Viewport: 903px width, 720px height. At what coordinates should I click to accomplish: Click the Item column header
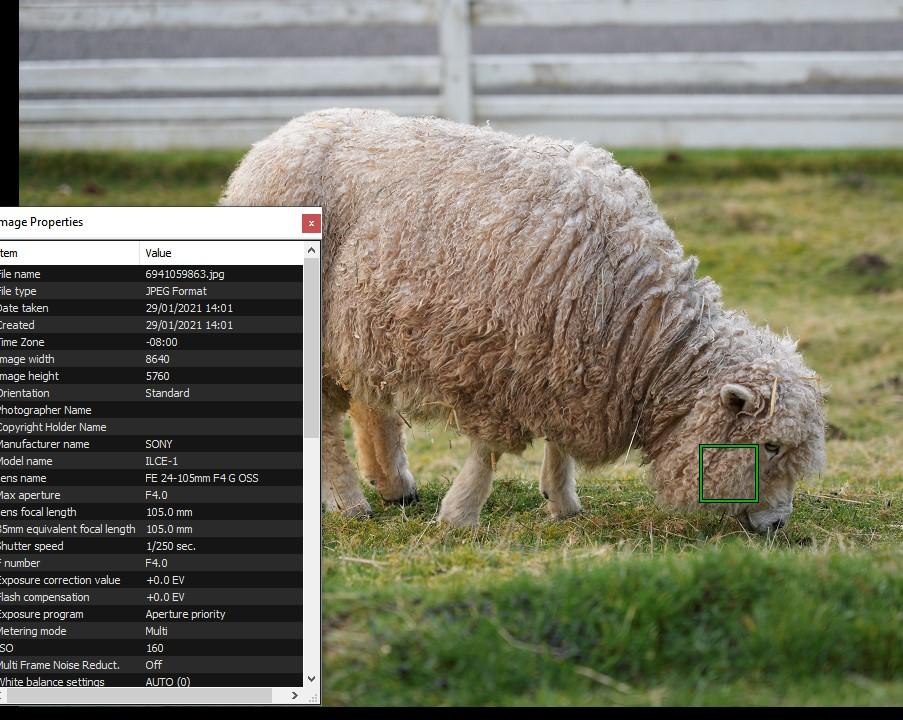tap(69, 253)
